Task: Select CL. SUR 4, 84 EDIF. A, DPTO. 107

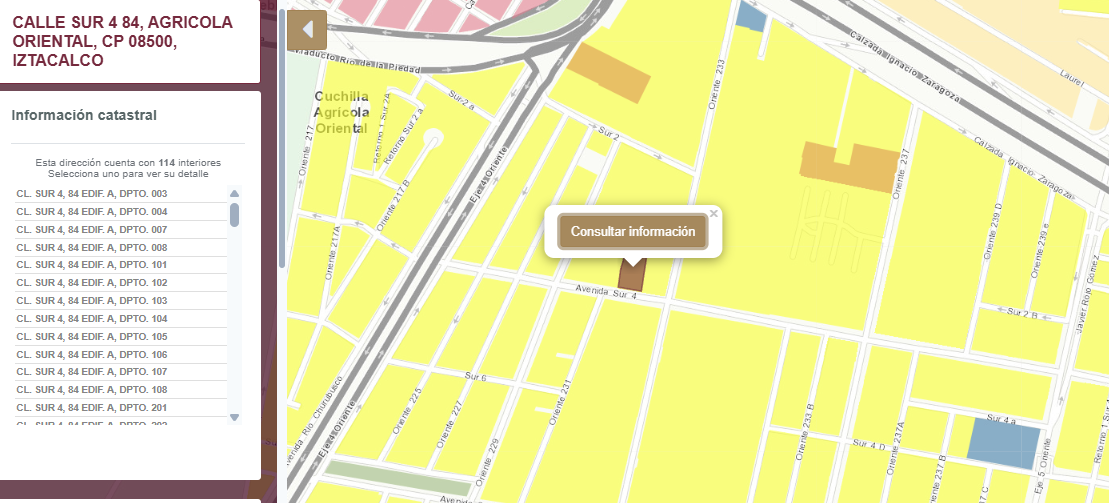Action: 120,372
